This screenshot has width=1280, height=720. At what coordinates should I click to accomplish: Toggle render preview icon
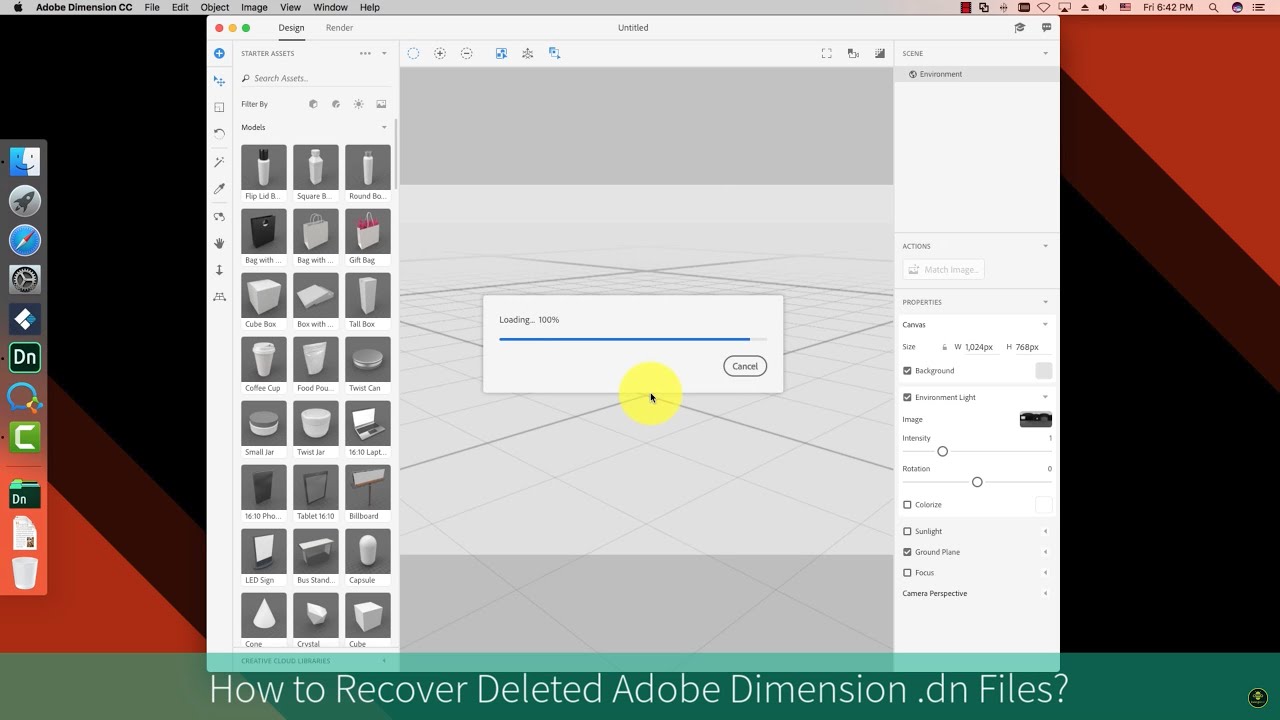coord(880,53)
